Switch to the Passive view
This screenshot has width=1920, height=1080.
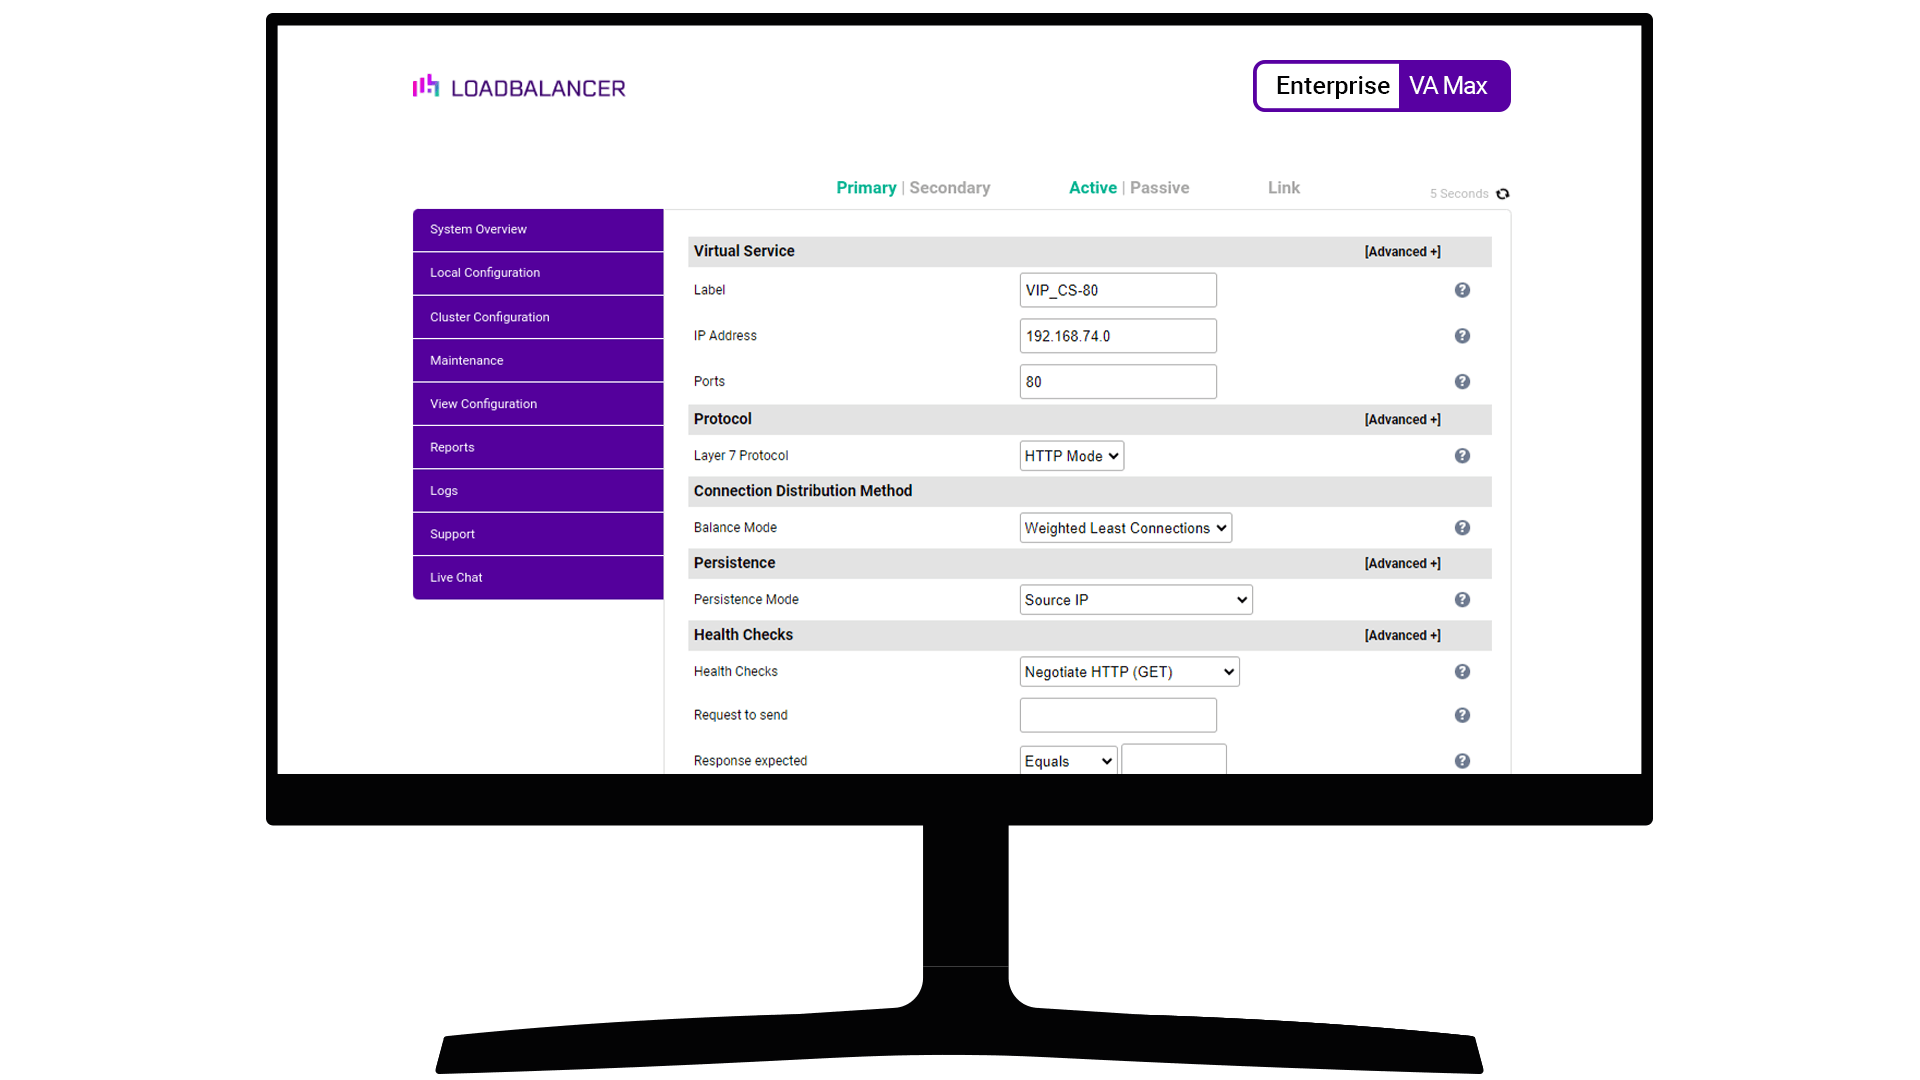[1159, 187]
